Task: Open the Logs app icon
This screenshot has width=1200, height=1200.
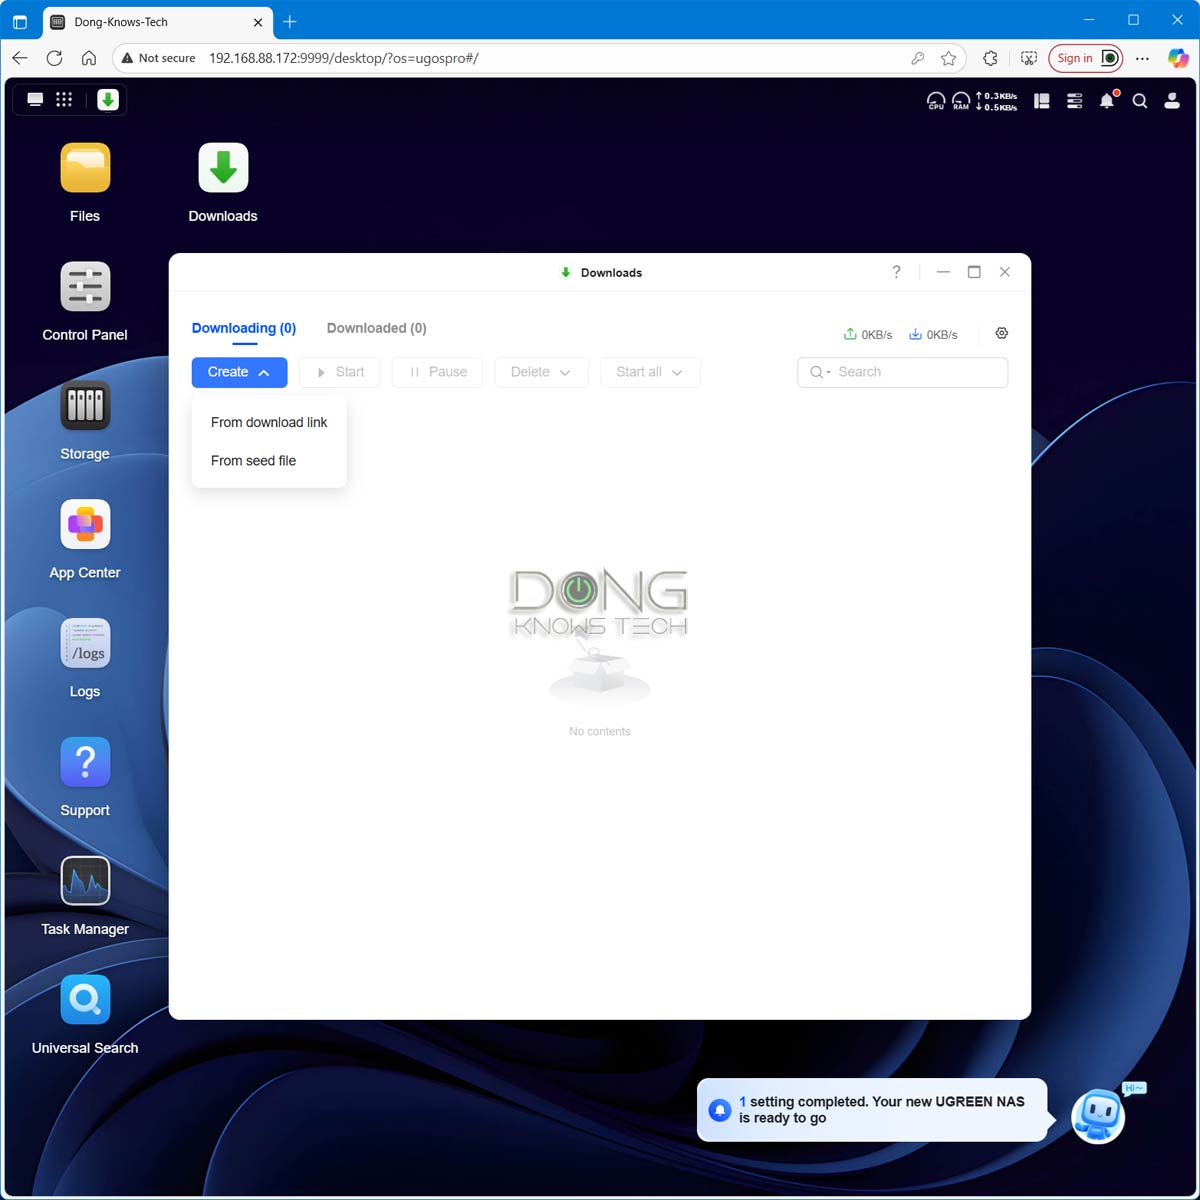Action: point(85,643)
